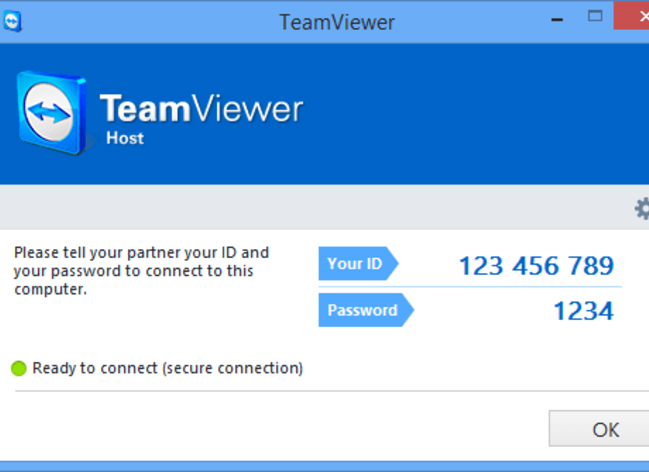The width and height of the screenshot is (649, 472).
Task: Open settings via the gear icon
Action: [x=642, y=209]
